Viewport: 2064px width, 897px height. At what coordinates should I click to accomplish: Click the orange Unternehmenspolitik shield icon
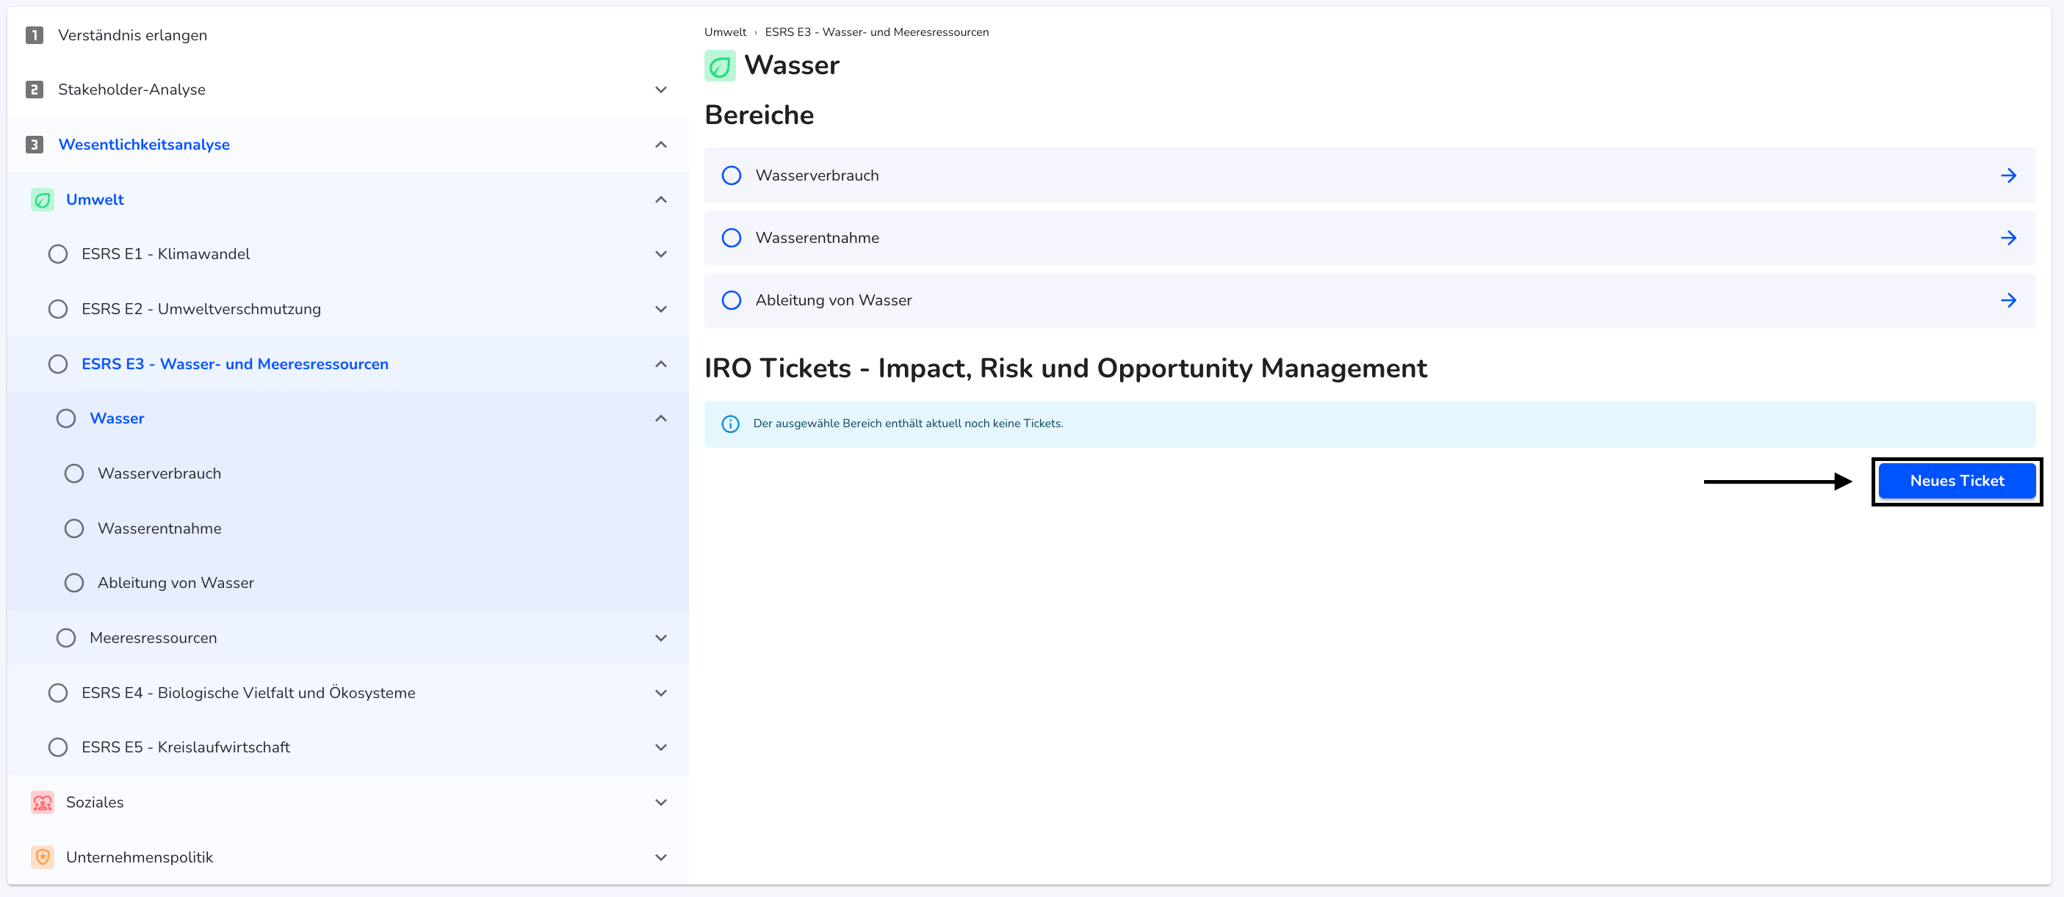pyautogui.click(x=42, y=857)
